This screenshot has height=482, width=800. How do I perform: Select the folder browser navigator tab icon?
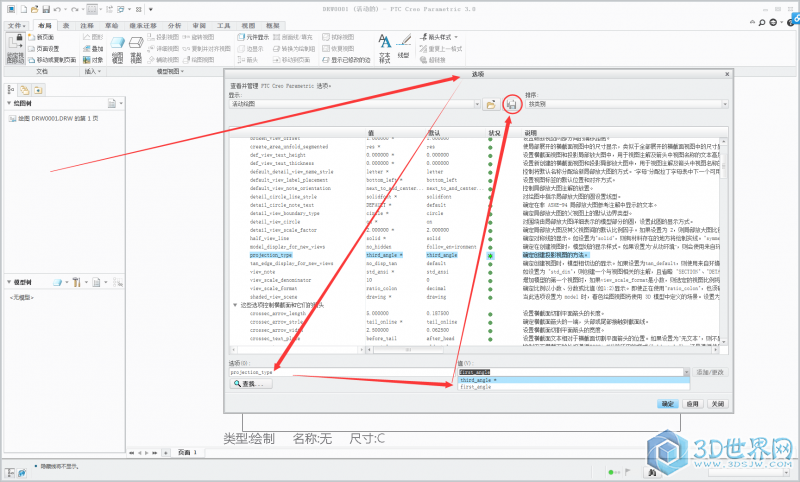pos(24,90)
